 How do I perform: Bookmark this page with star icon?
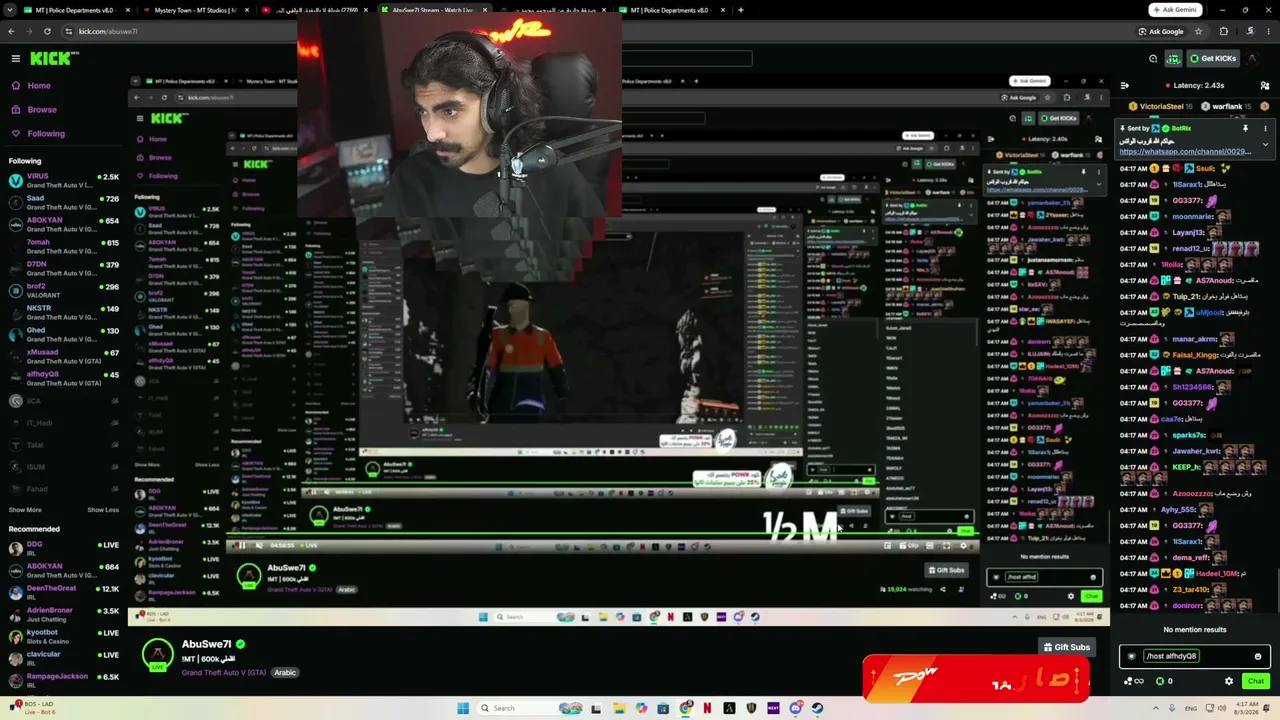(1198, 31)
